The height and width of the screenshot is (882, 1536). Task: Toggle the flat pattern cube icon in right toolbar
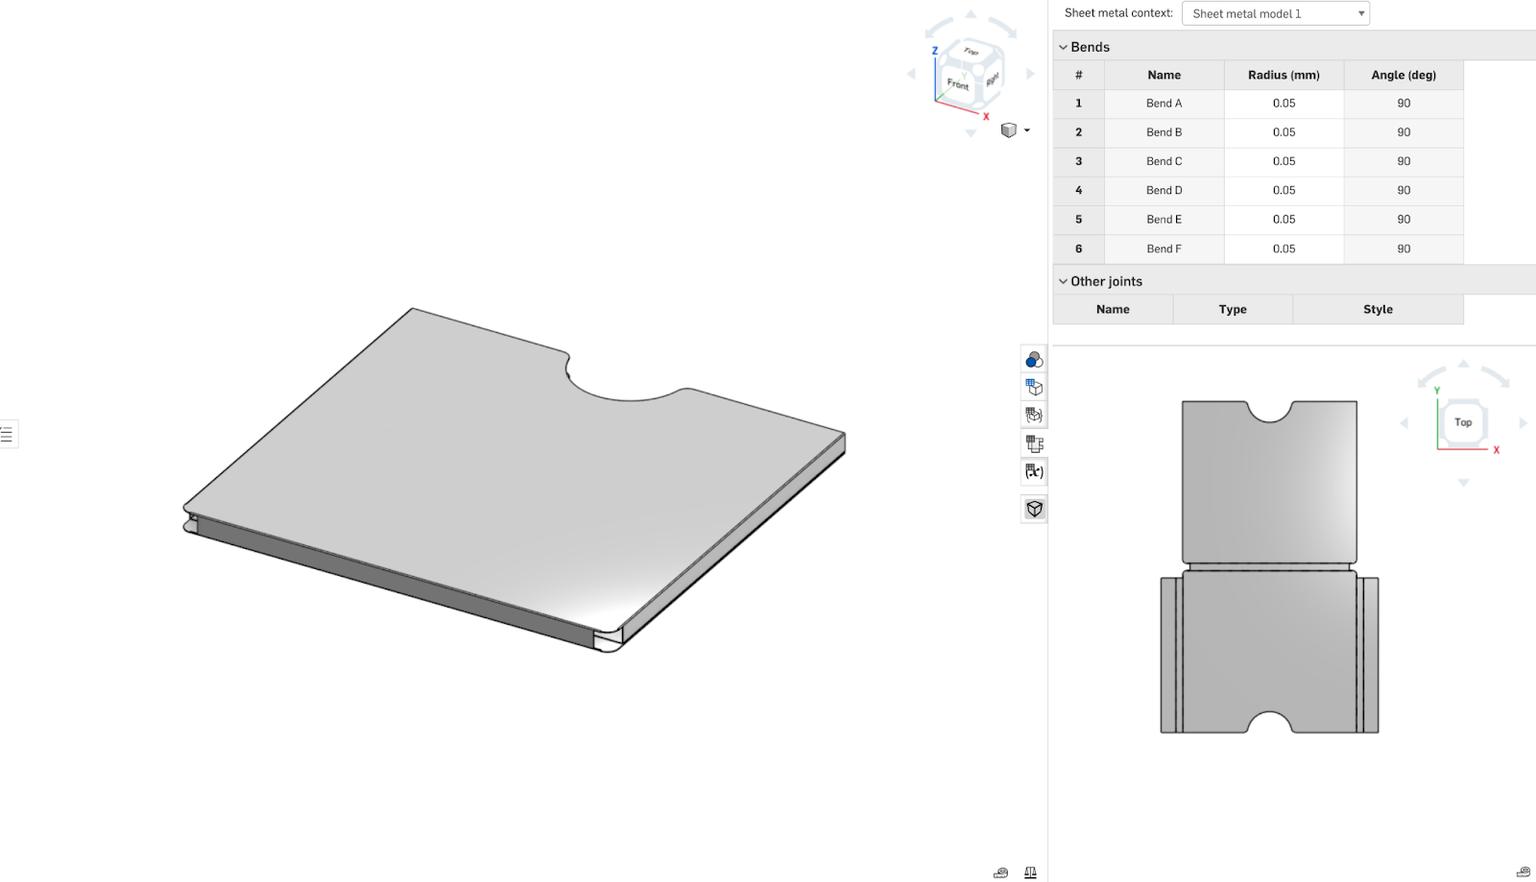click(x=1033, y=508)
